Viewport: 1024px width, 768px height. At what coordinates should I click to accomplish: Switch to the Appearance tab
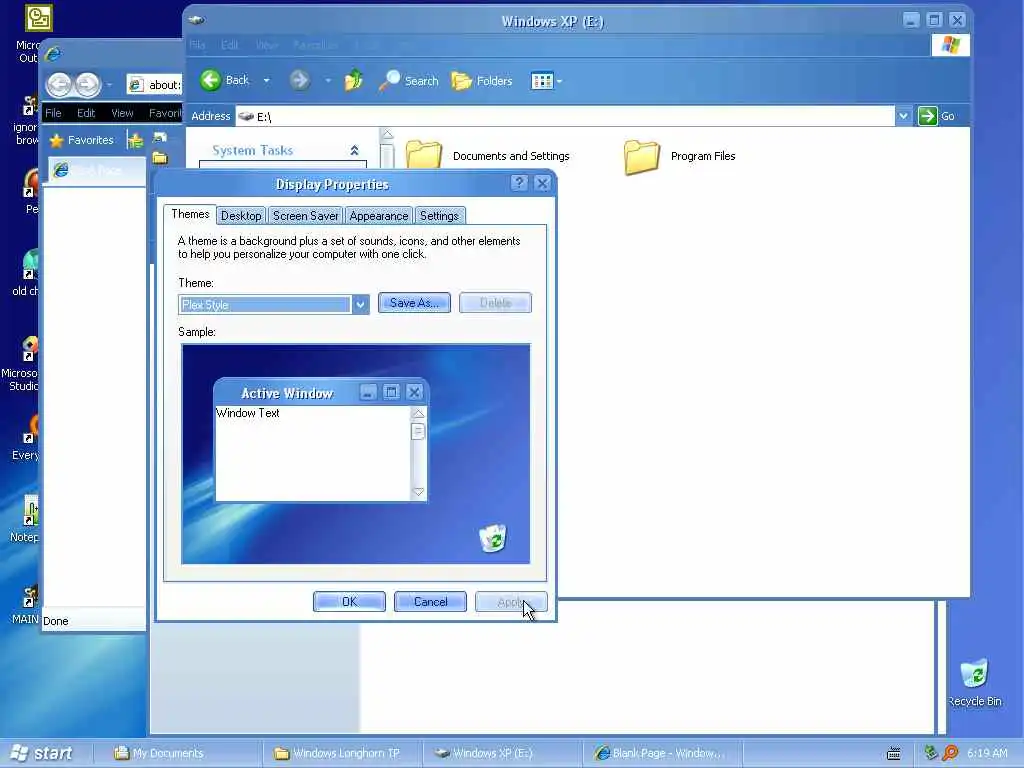[379, 216]
